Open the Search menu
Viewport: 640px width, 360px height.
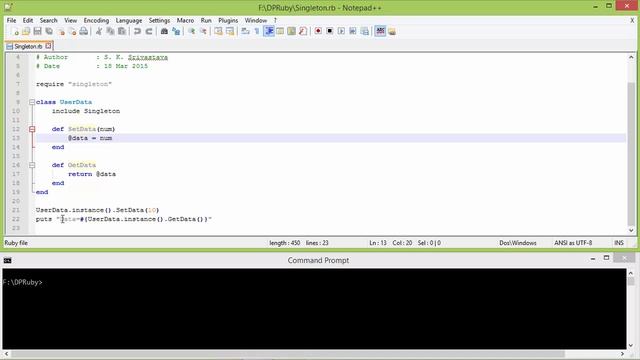click(48, 20)
